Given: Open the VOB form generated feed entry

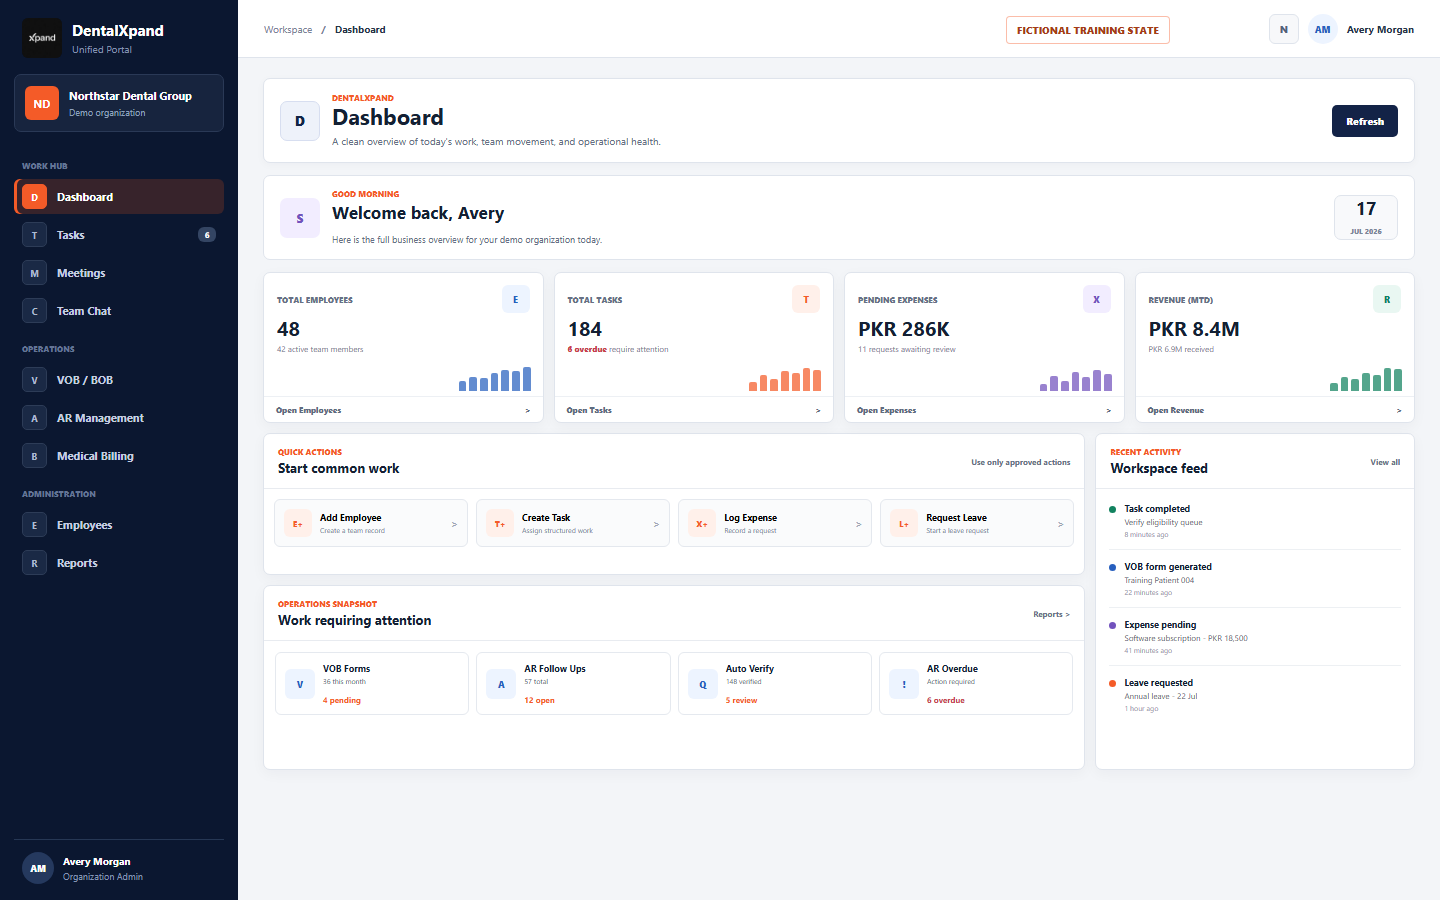Looking at the screenshot, I should [x=1254, y=579].
